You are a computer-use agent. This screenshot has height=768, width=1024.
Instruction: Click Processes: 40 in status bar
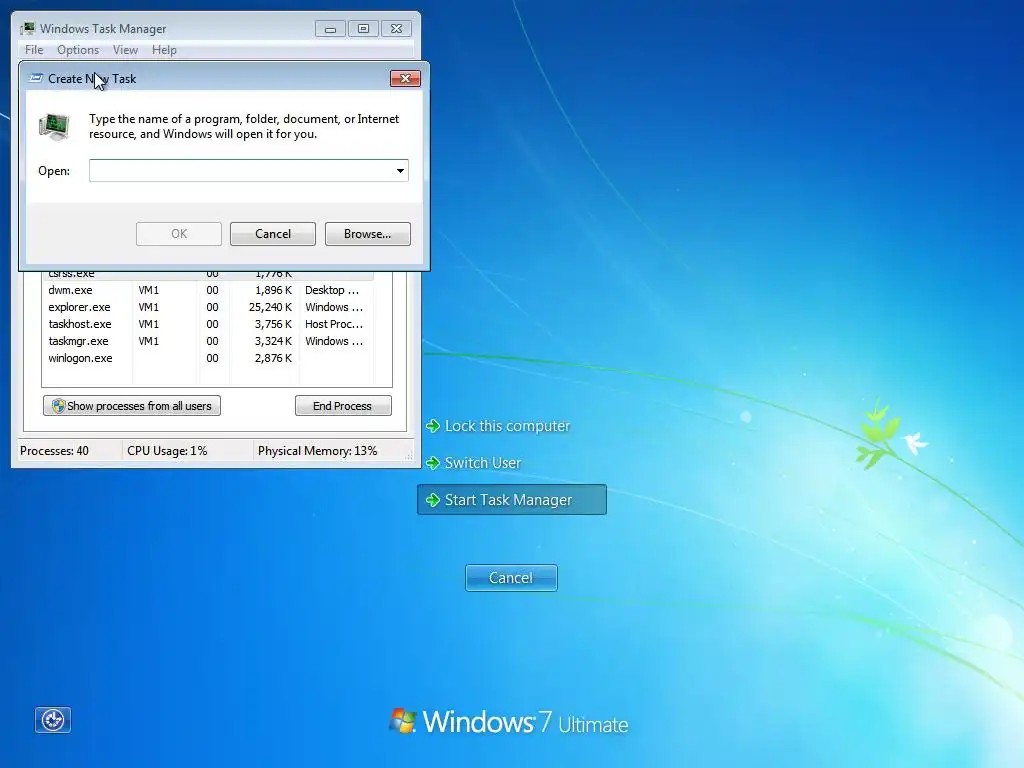tap(54, 451)
